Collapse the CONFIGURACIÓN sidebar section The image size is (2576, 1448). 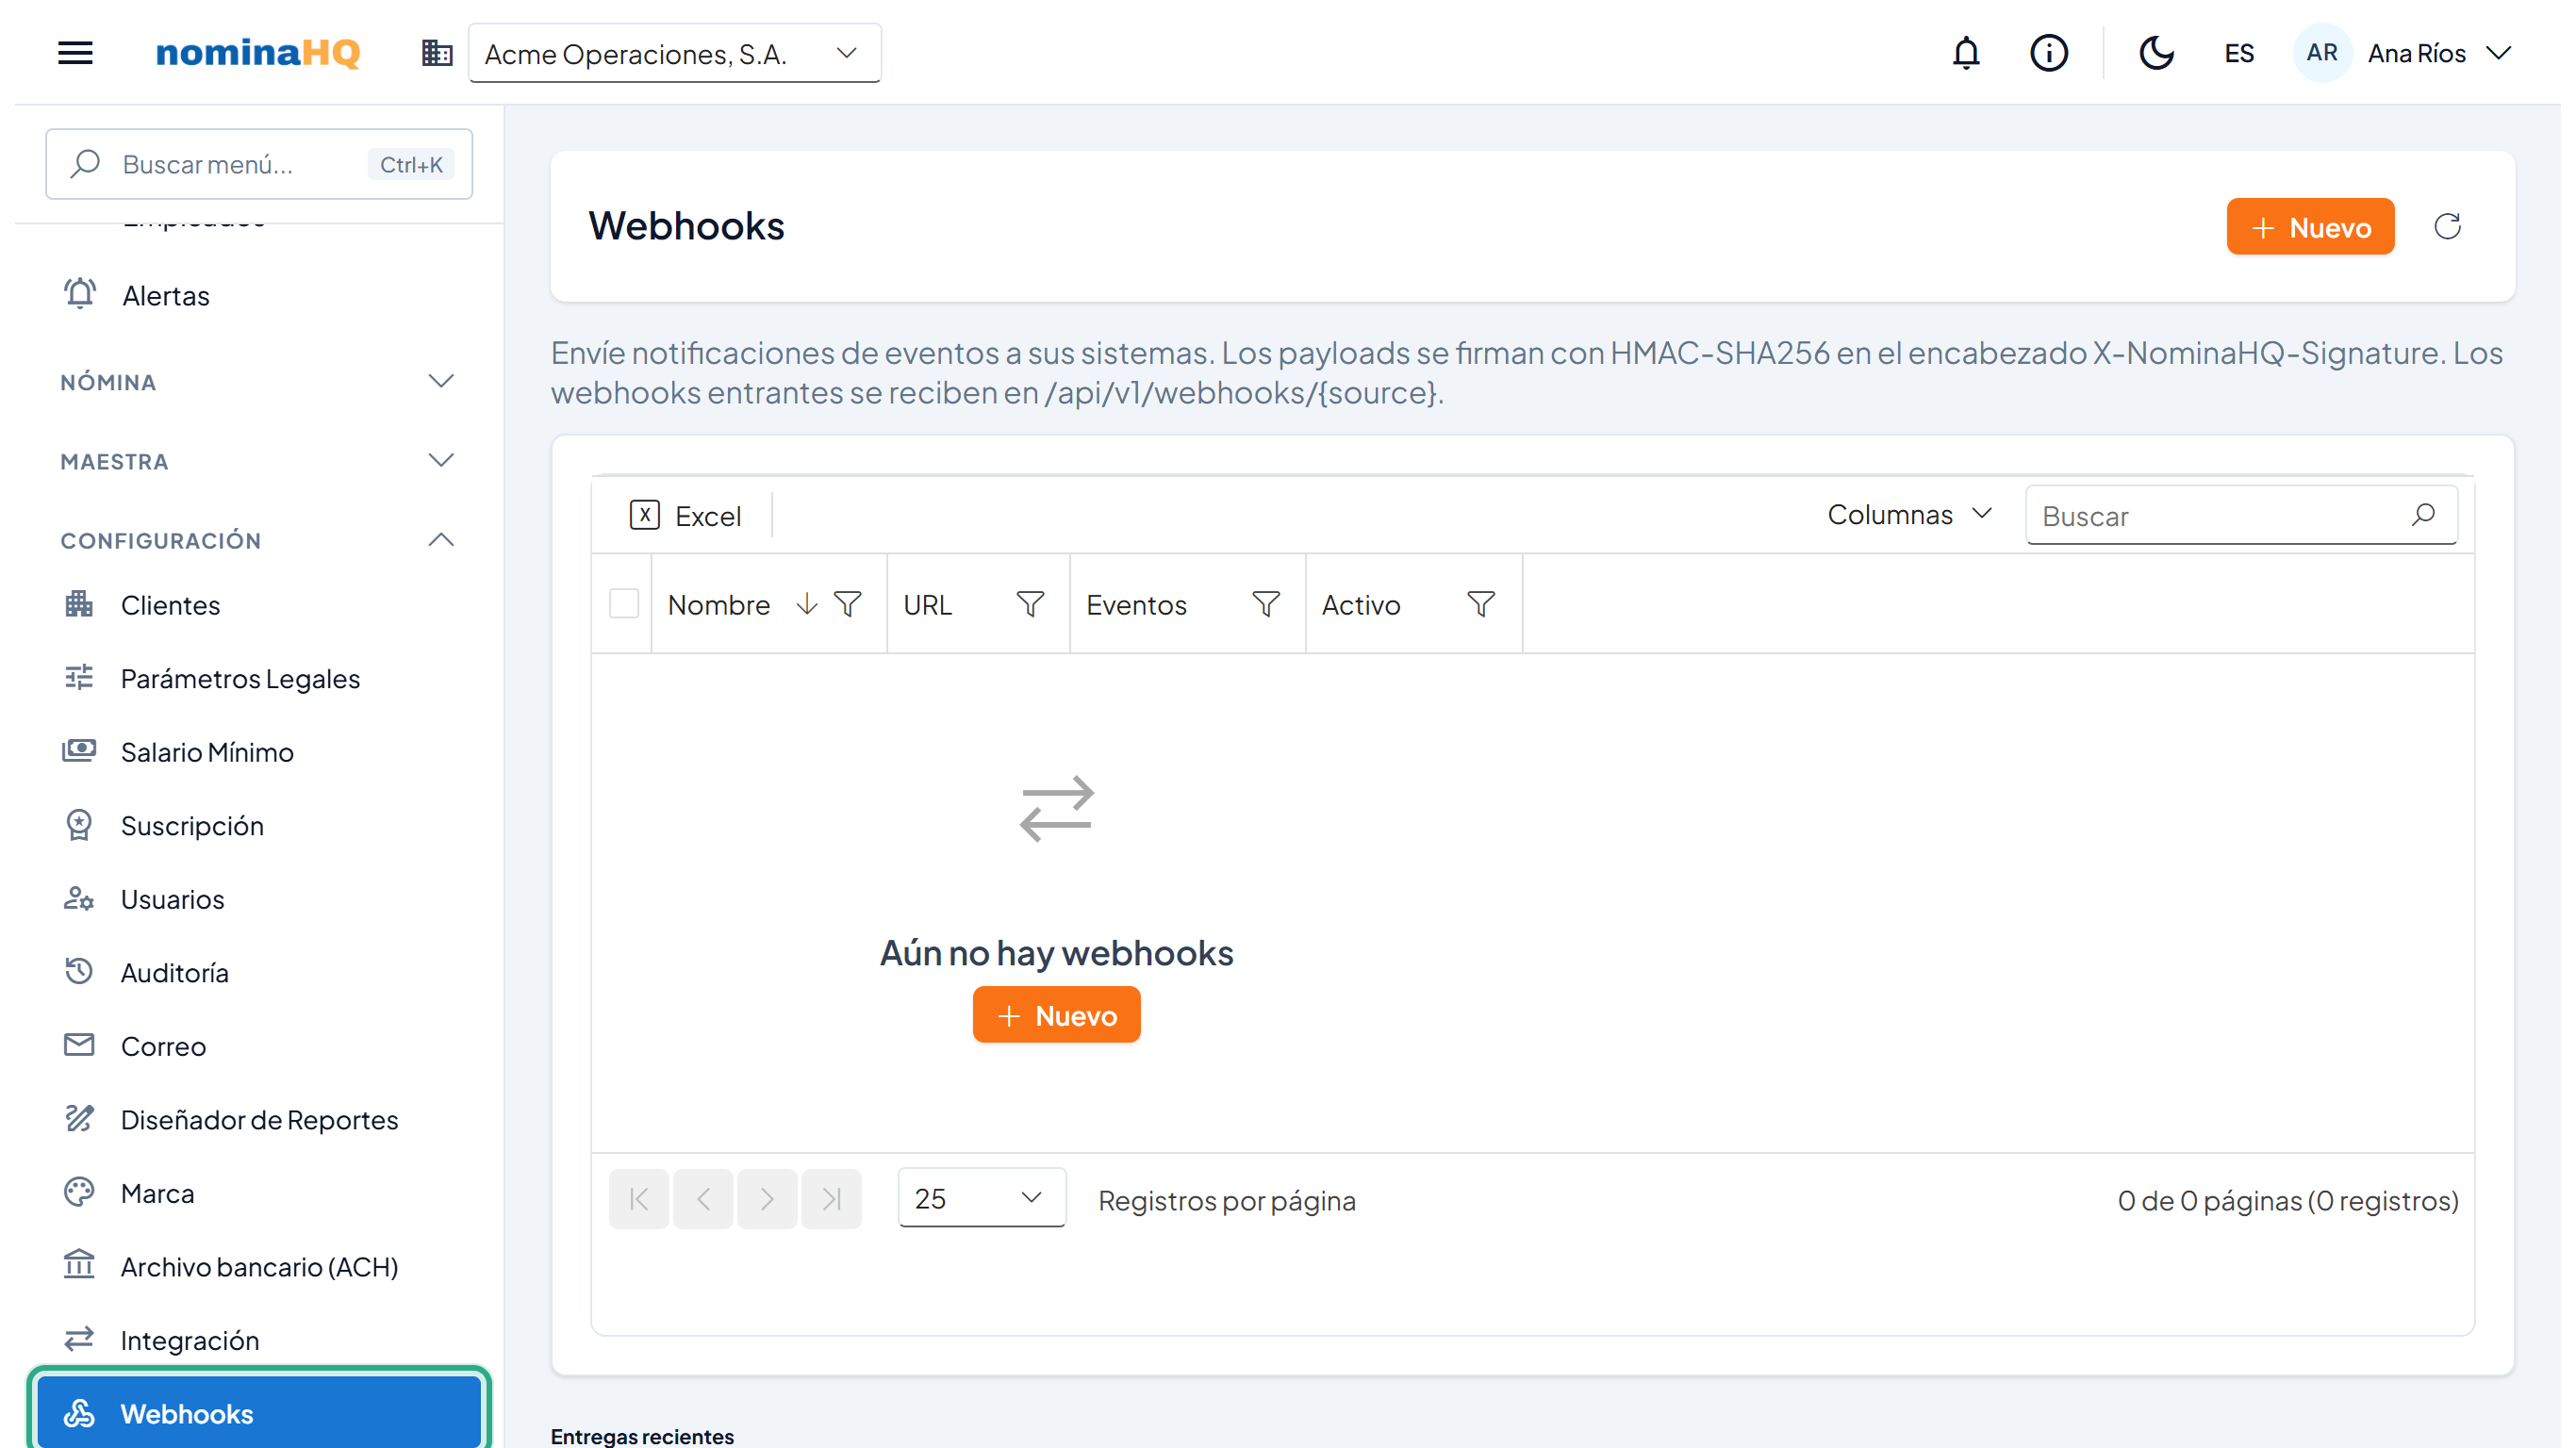point(258,540)
